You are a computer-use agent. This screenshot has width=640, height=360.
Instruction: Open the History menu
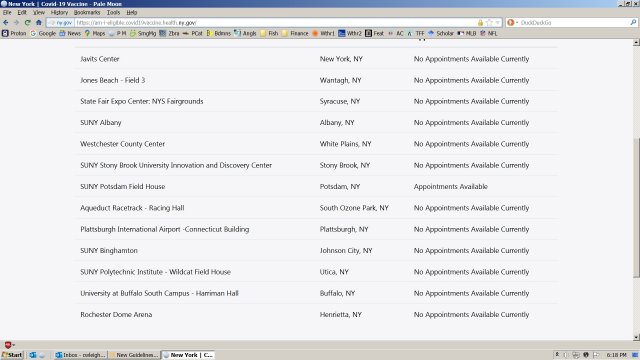click(59, 13)
